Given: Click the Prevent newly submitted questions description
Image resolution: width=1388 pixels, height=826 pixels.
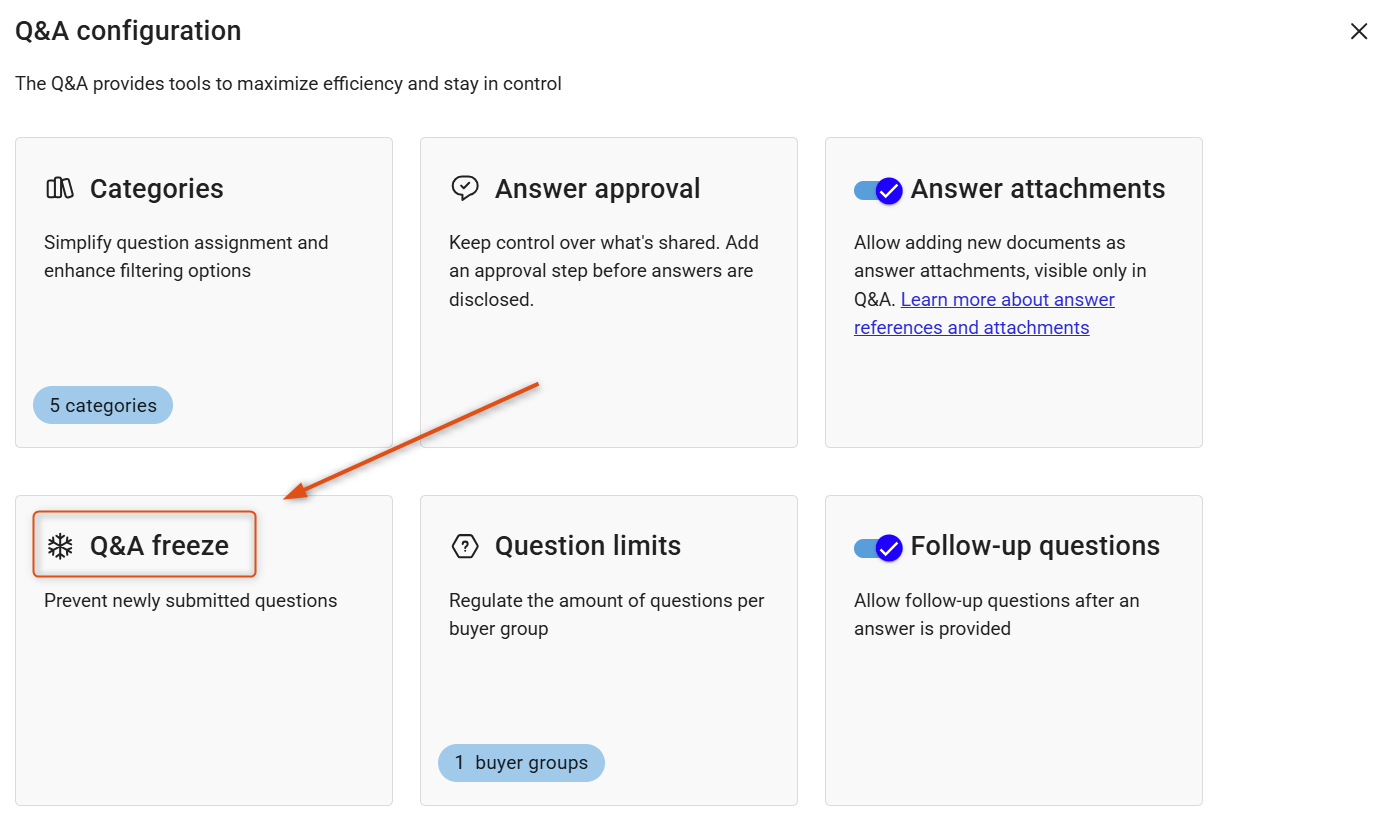Looking at the screenshot, I should click(x=191, y=601).
